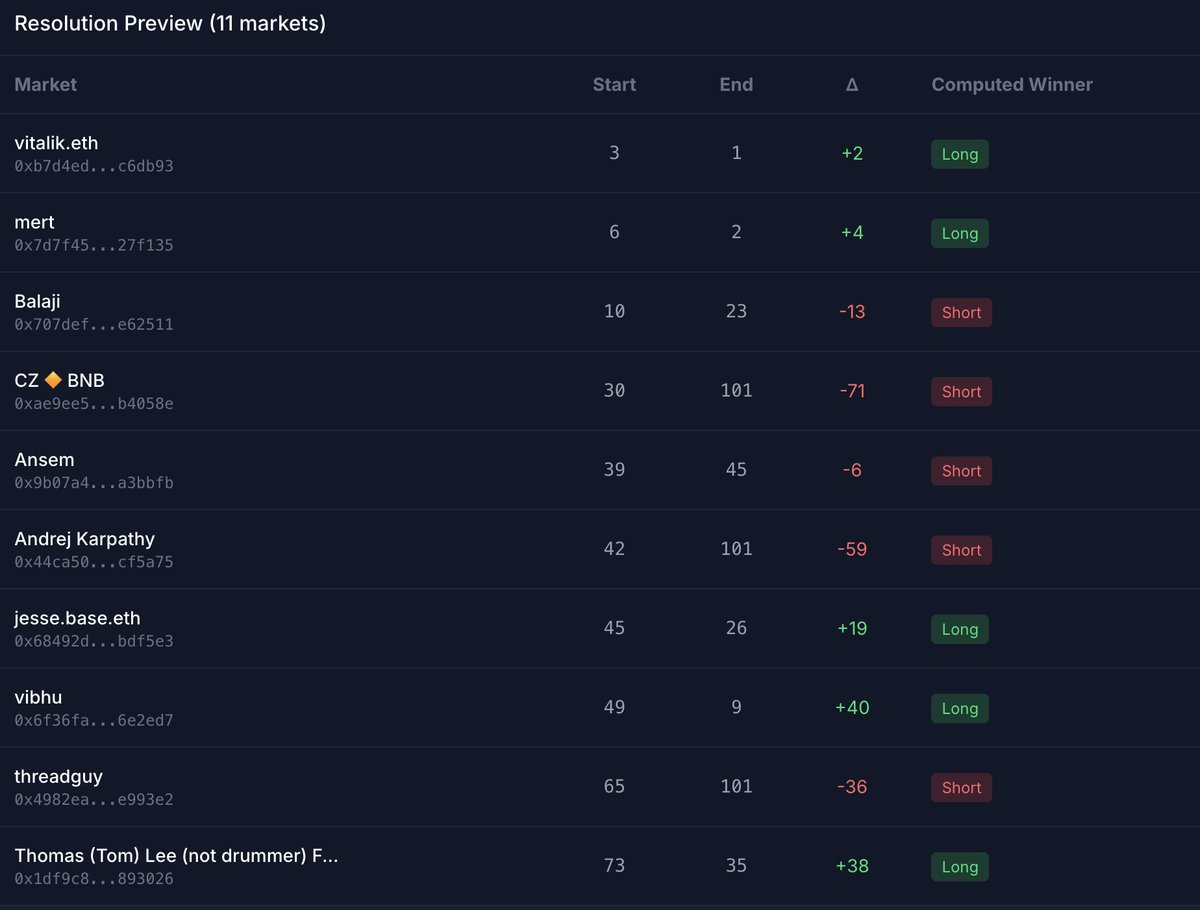Image resolution: width=1200 pixels, height=910 pixels.
Task: Click the Market column header
Action: pos(45,85)
